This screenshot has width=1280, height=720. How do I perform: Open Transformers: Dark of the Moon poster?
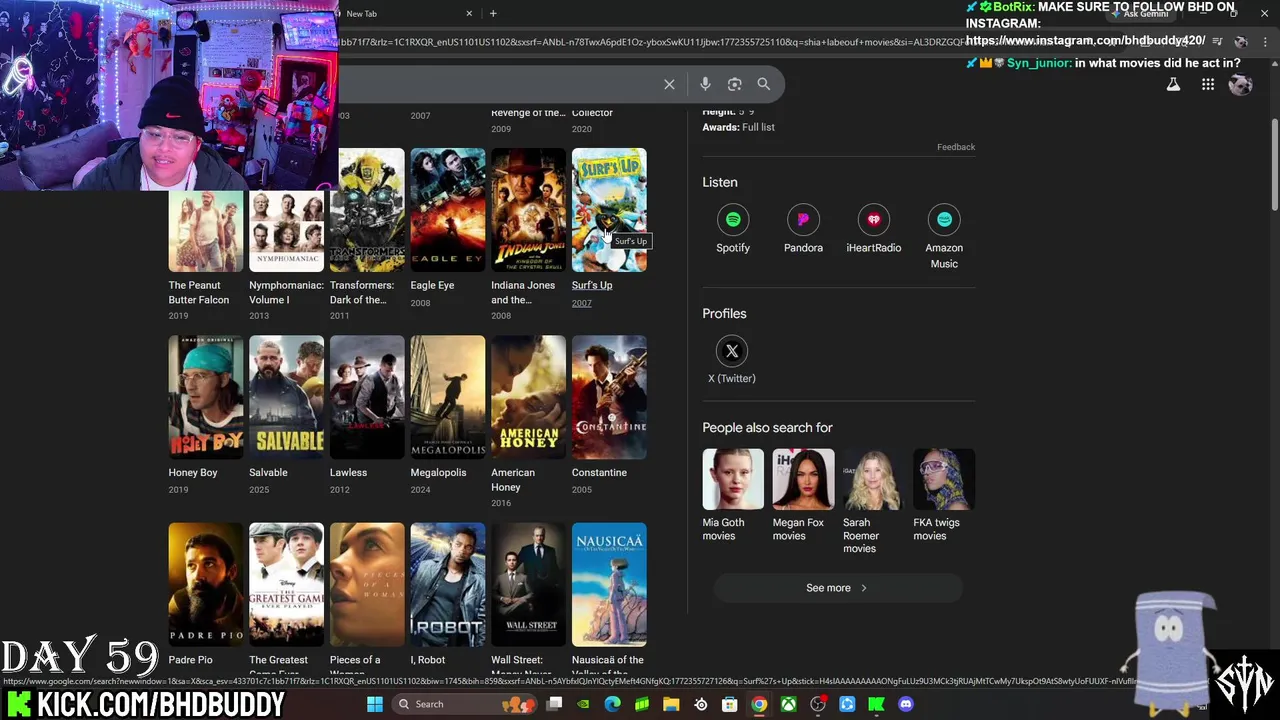pos(367,210)
